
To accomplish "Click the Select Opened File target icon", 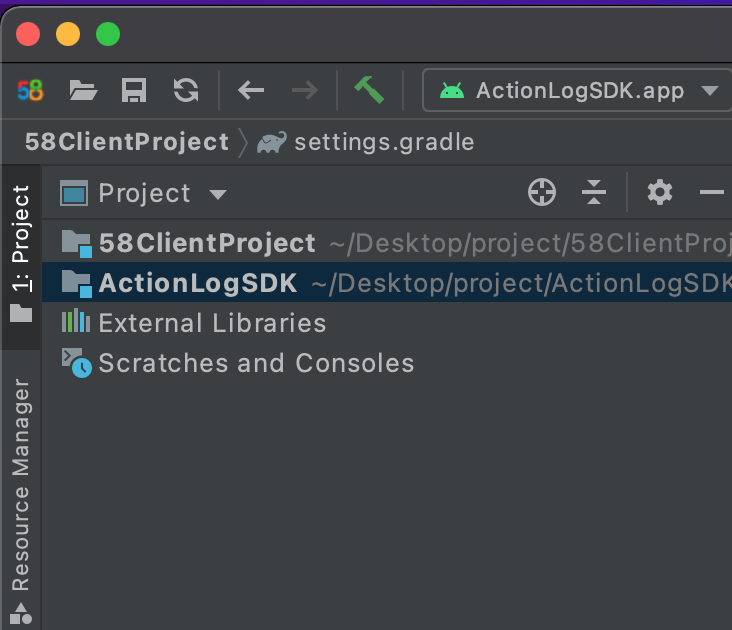I will click(x=542, y=193).
